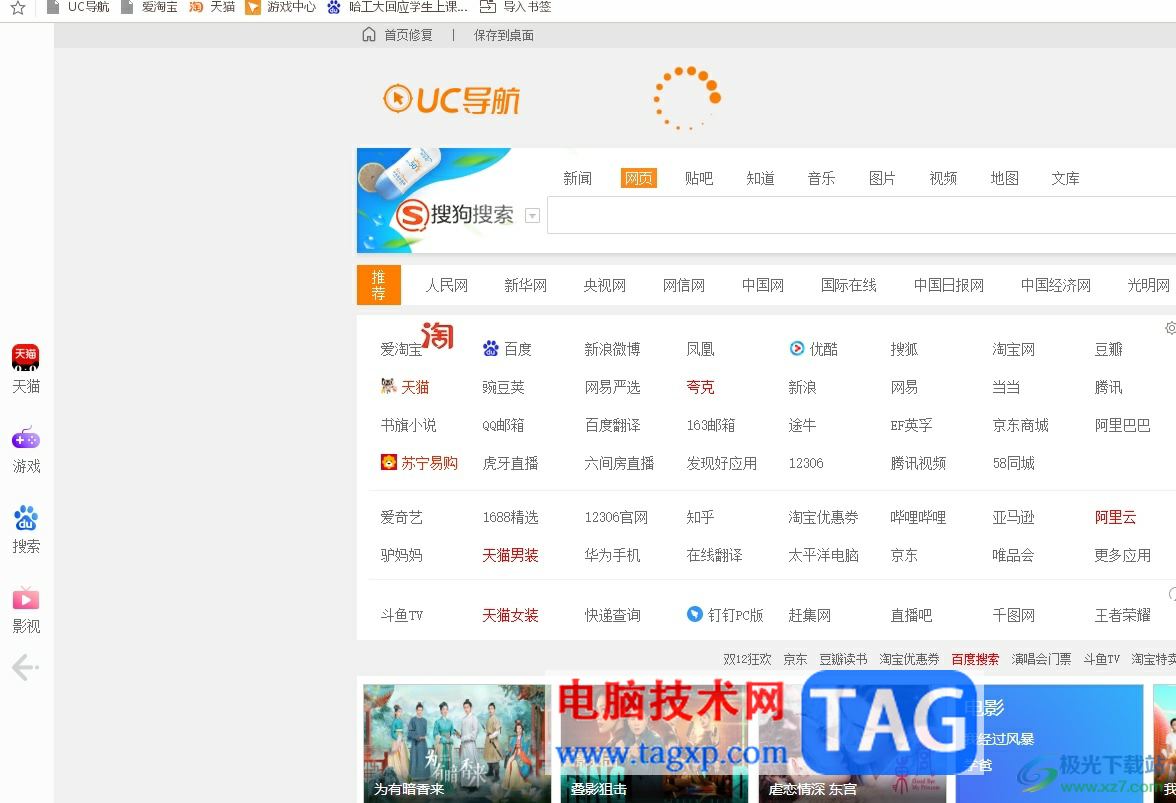Open the UC导航 bookmark
This screenshot has width=1176, height=803.
coord(78,7)
